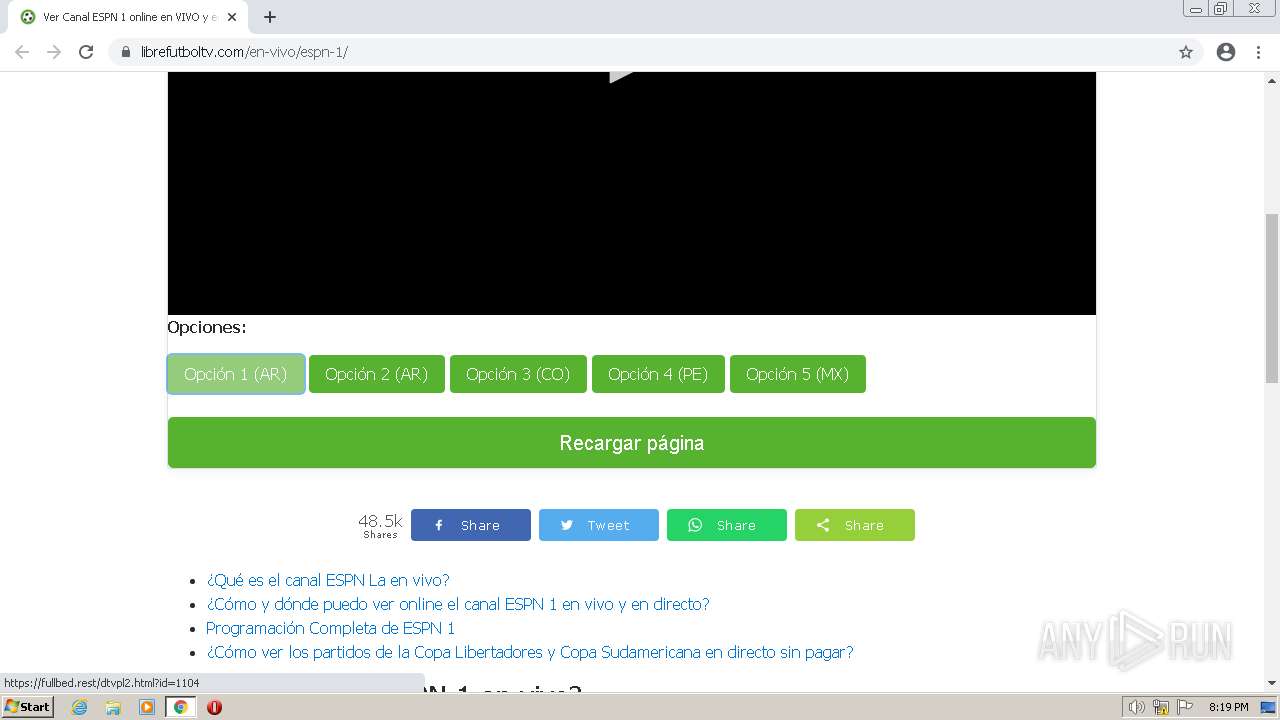1280x720 pixels.
Task: Close the Ver Canal ESPN 1 tab
Action: coord(232,17)
